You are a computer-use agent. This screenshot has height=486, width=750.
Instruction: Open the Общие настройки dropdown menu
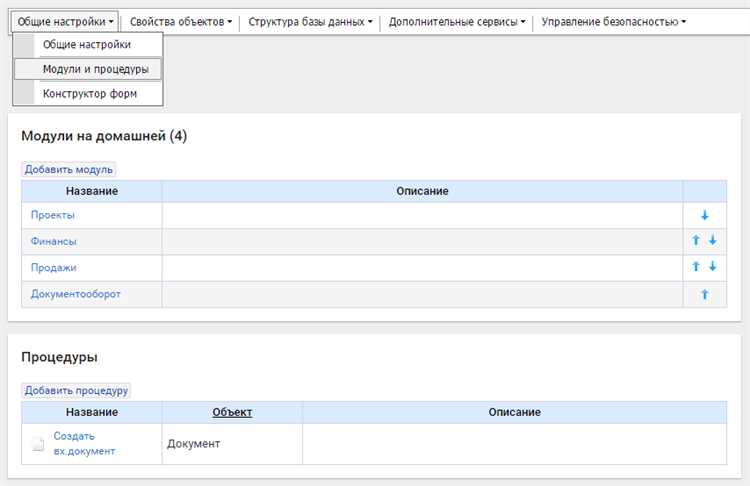tap(65, 22)
